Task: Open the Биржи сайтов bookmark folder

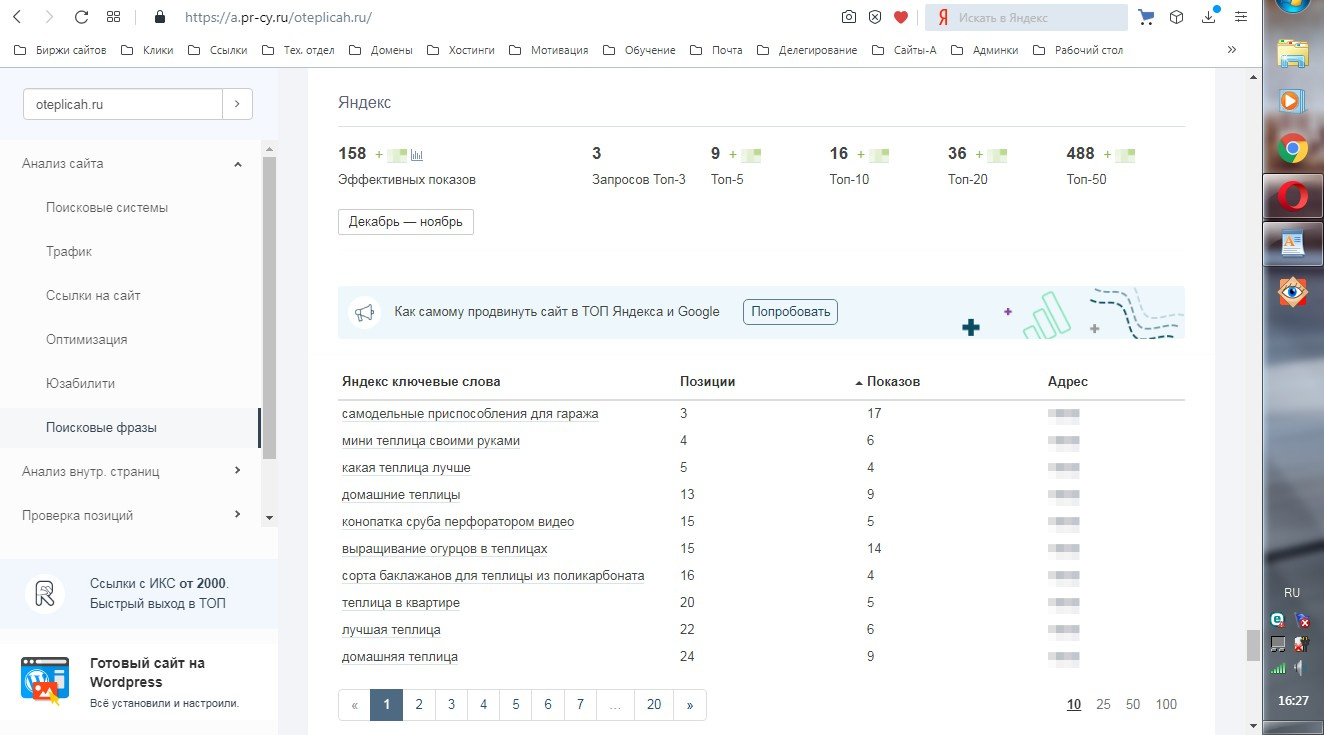Action: (61, 50)
